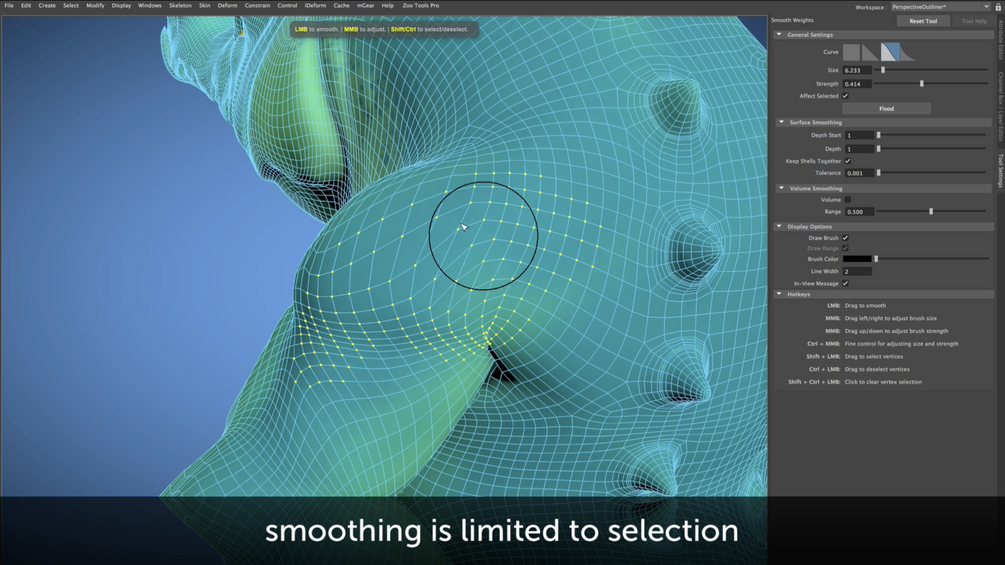1005x565 pixels.
Task: Open the iDeform menu
Action: tap(315, 6)
